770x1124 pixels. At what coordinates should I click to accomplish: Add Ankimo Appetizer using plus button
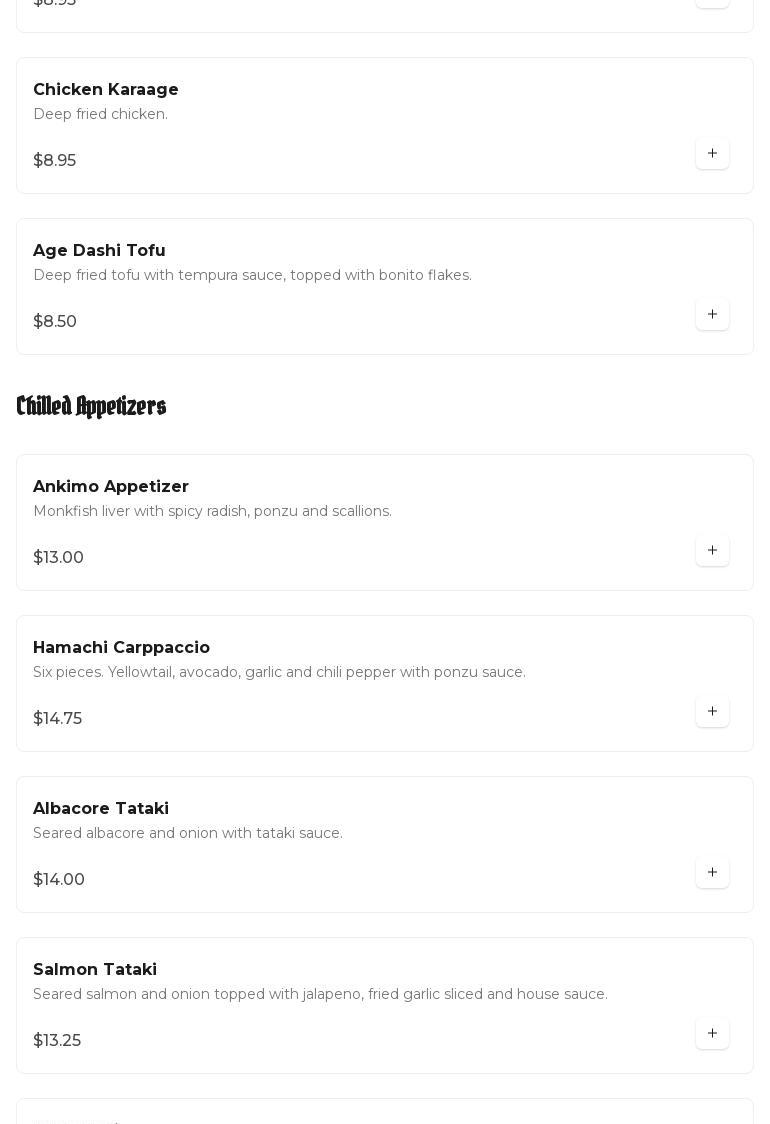click(712, 551)
